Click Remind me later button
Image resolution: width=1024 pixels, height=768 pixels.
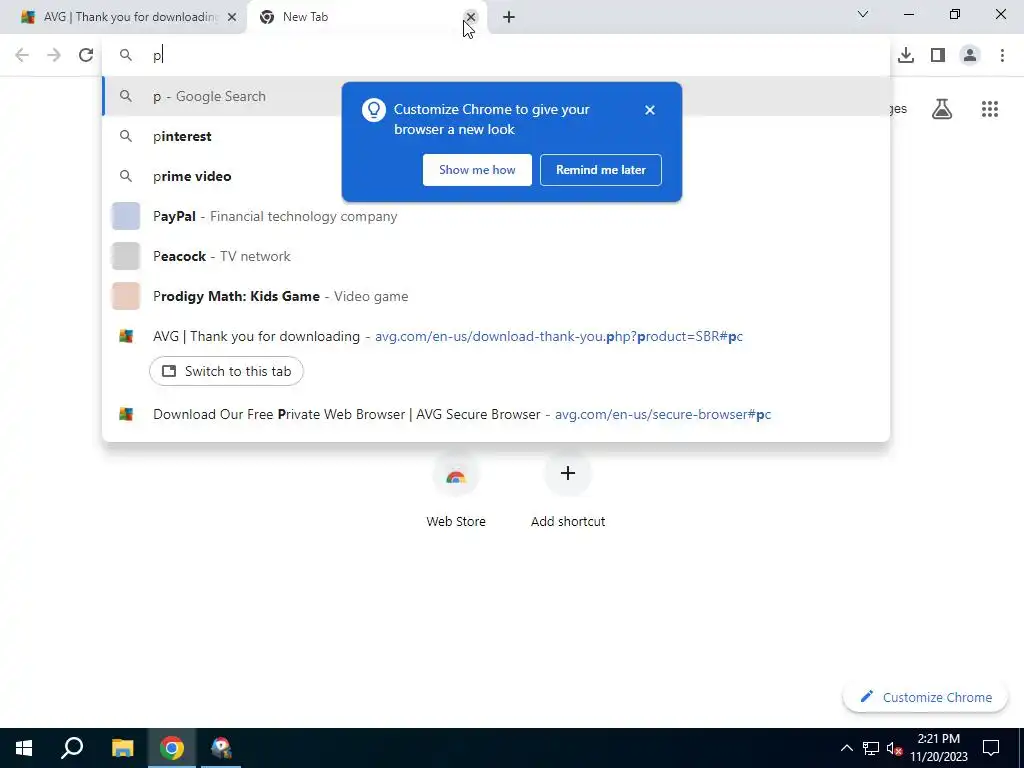point(601,170)
